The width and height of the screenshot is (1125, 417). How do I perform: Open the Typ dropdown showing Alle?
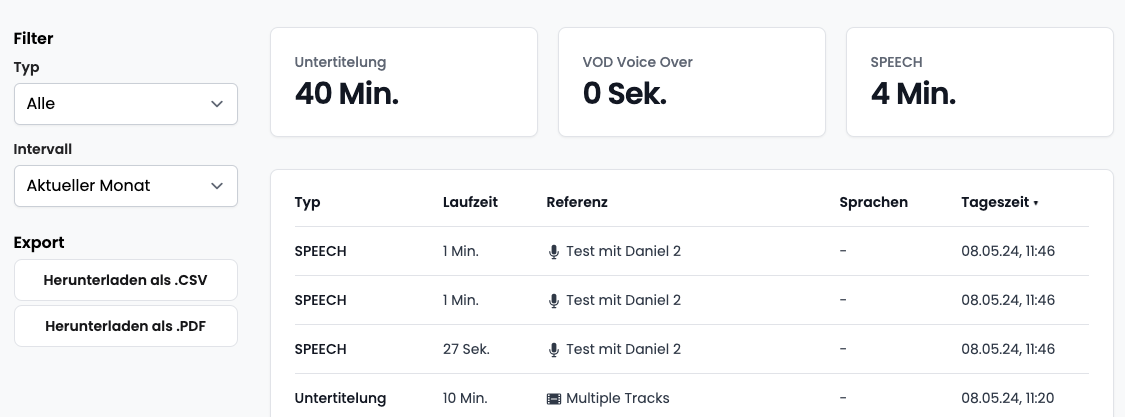tap(126, 104)
